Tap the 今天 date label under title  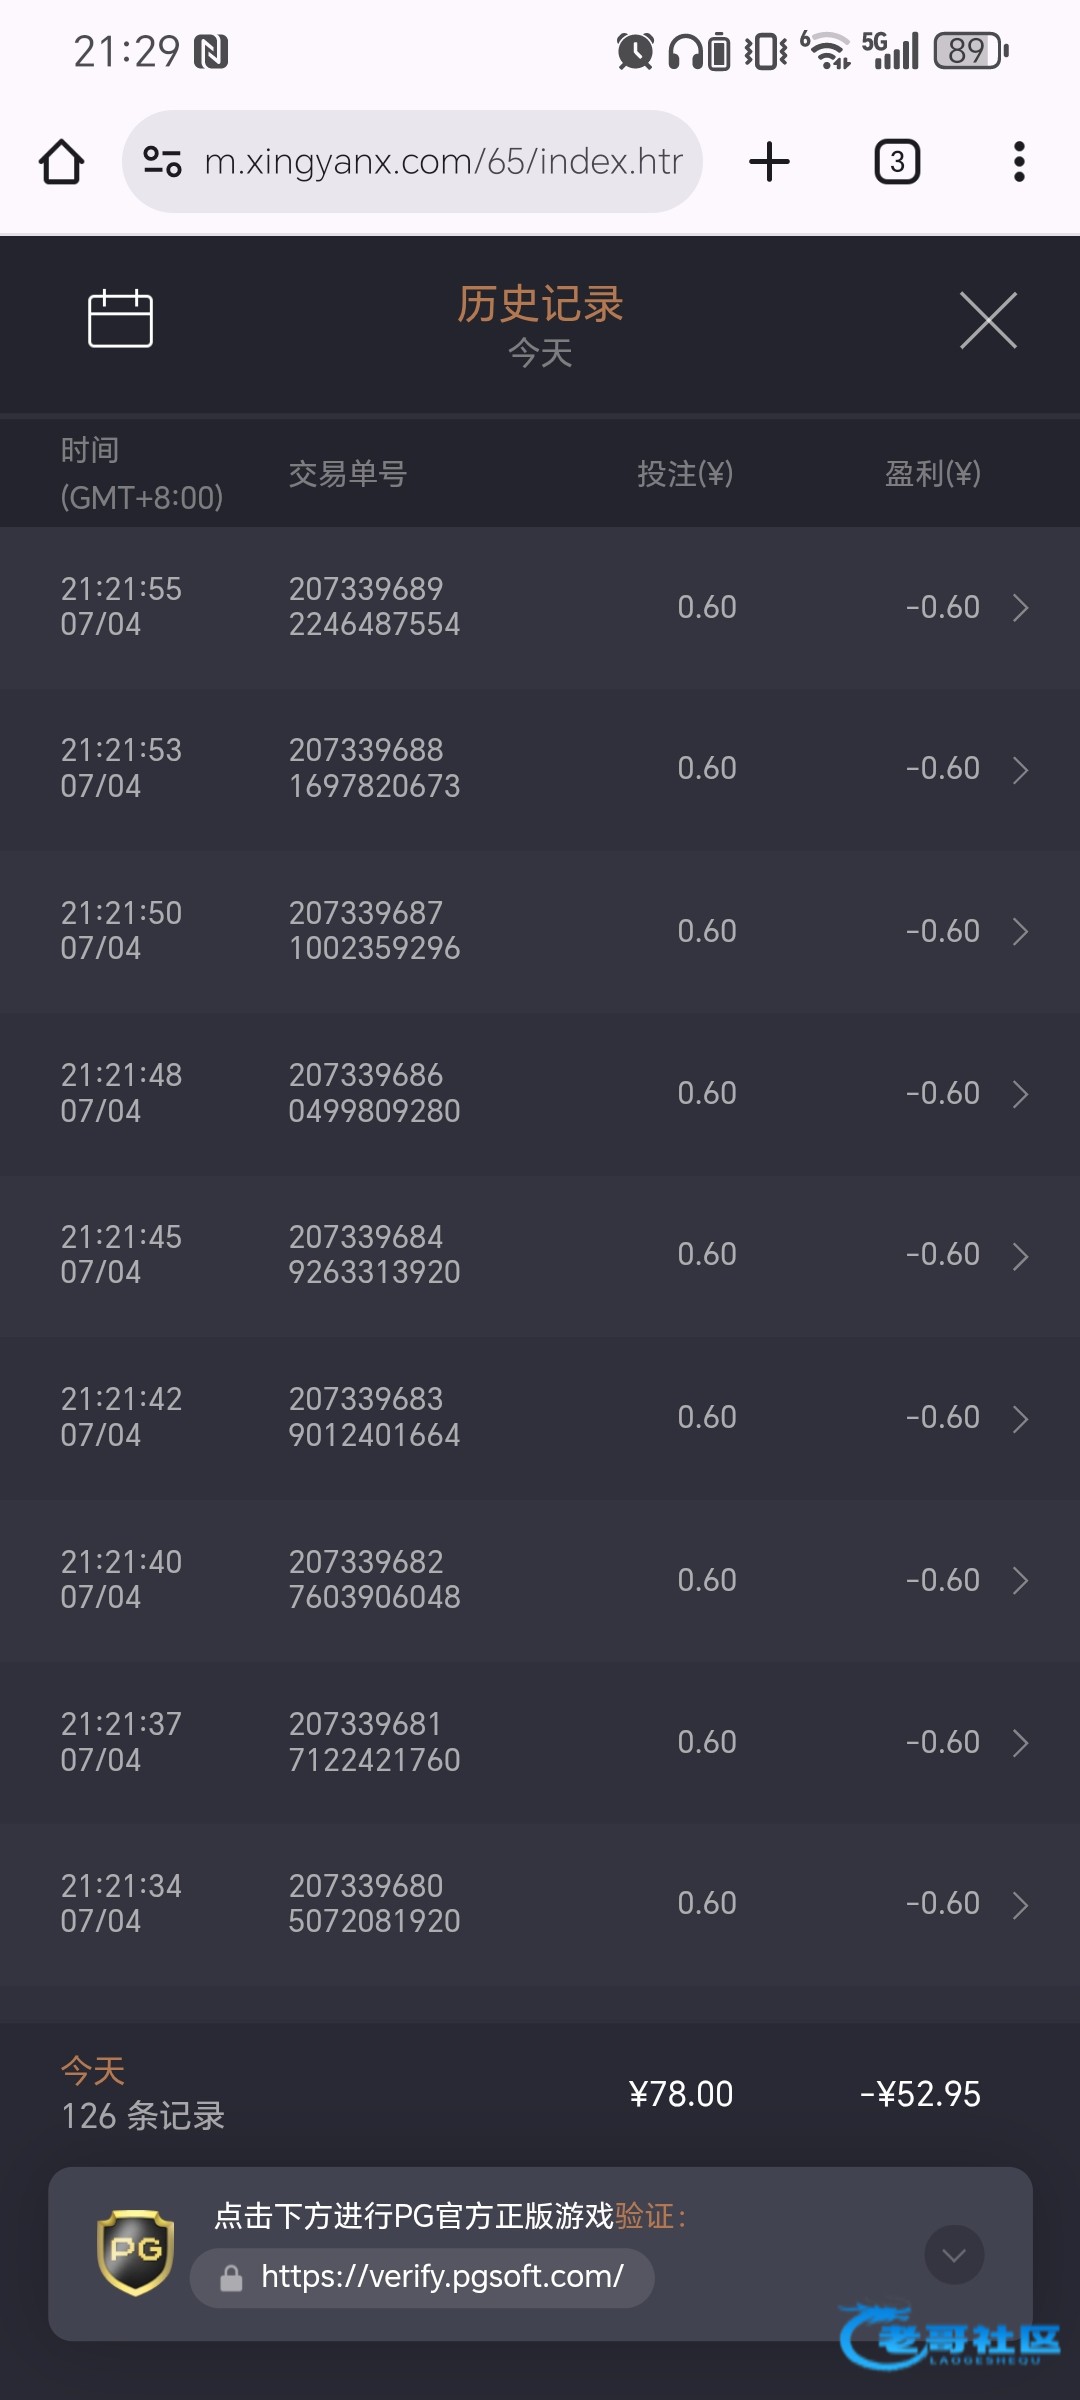click(x=540, y=353)
